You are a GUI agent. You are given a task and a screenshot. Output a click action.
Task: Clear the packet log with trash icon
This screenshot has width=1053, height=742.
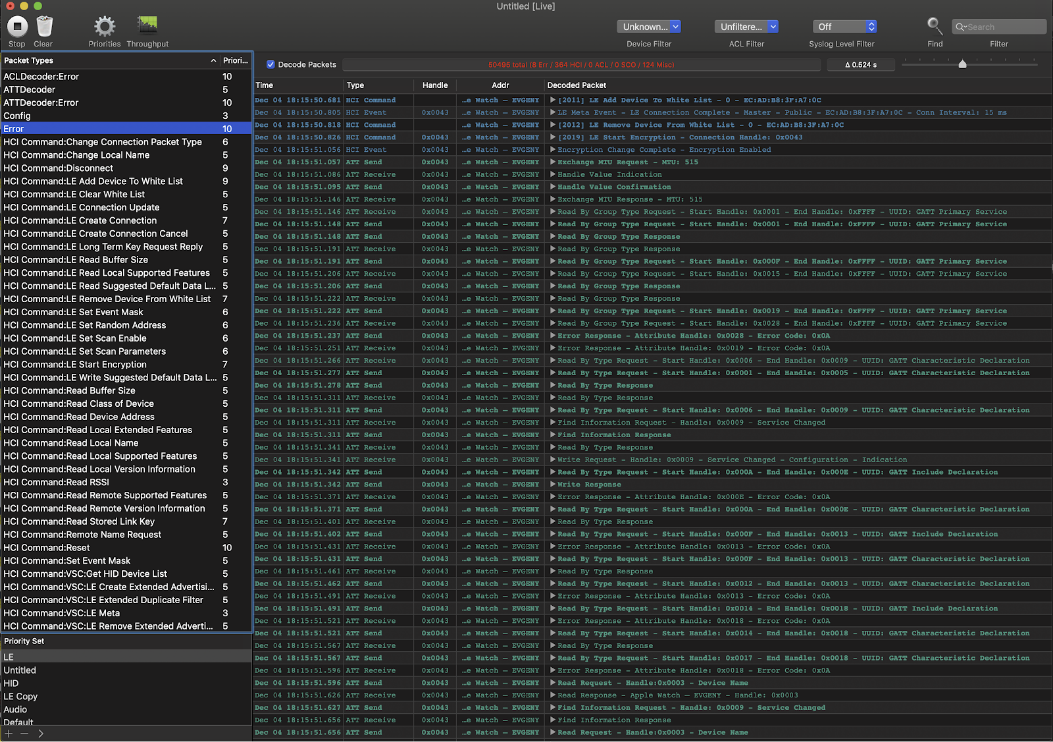(44, 27)
